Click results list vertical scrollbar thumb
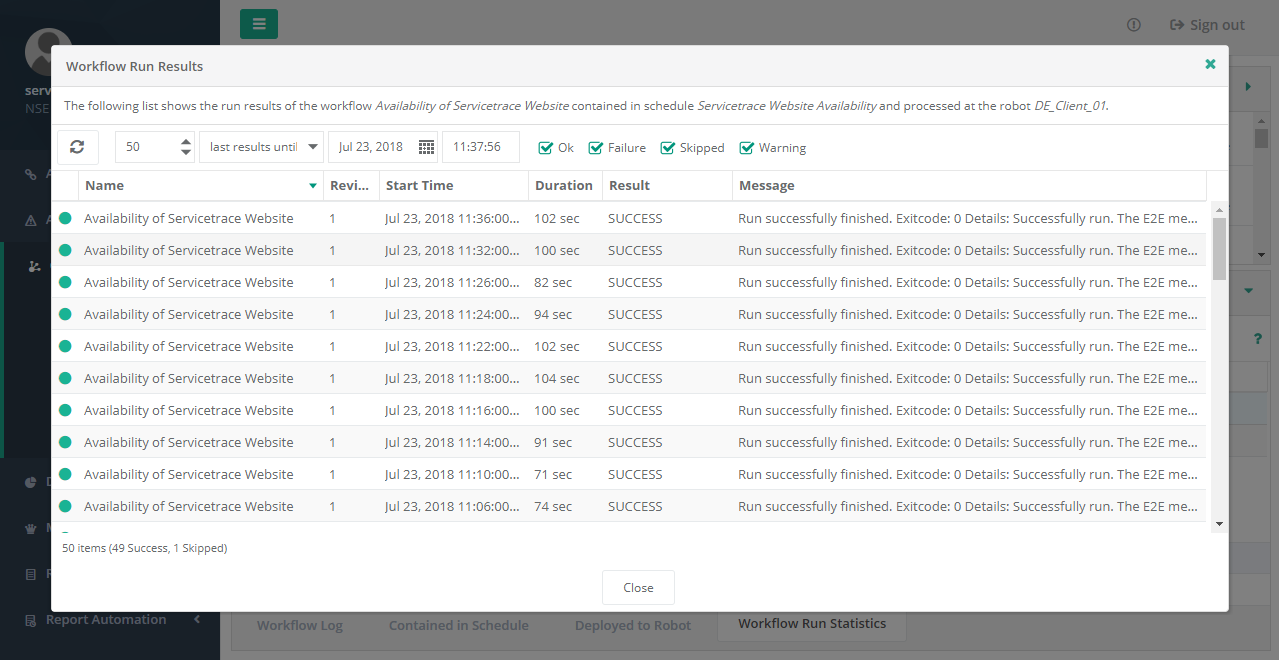Viewport: 1279px width, 660px height. tap(1219, 248)
